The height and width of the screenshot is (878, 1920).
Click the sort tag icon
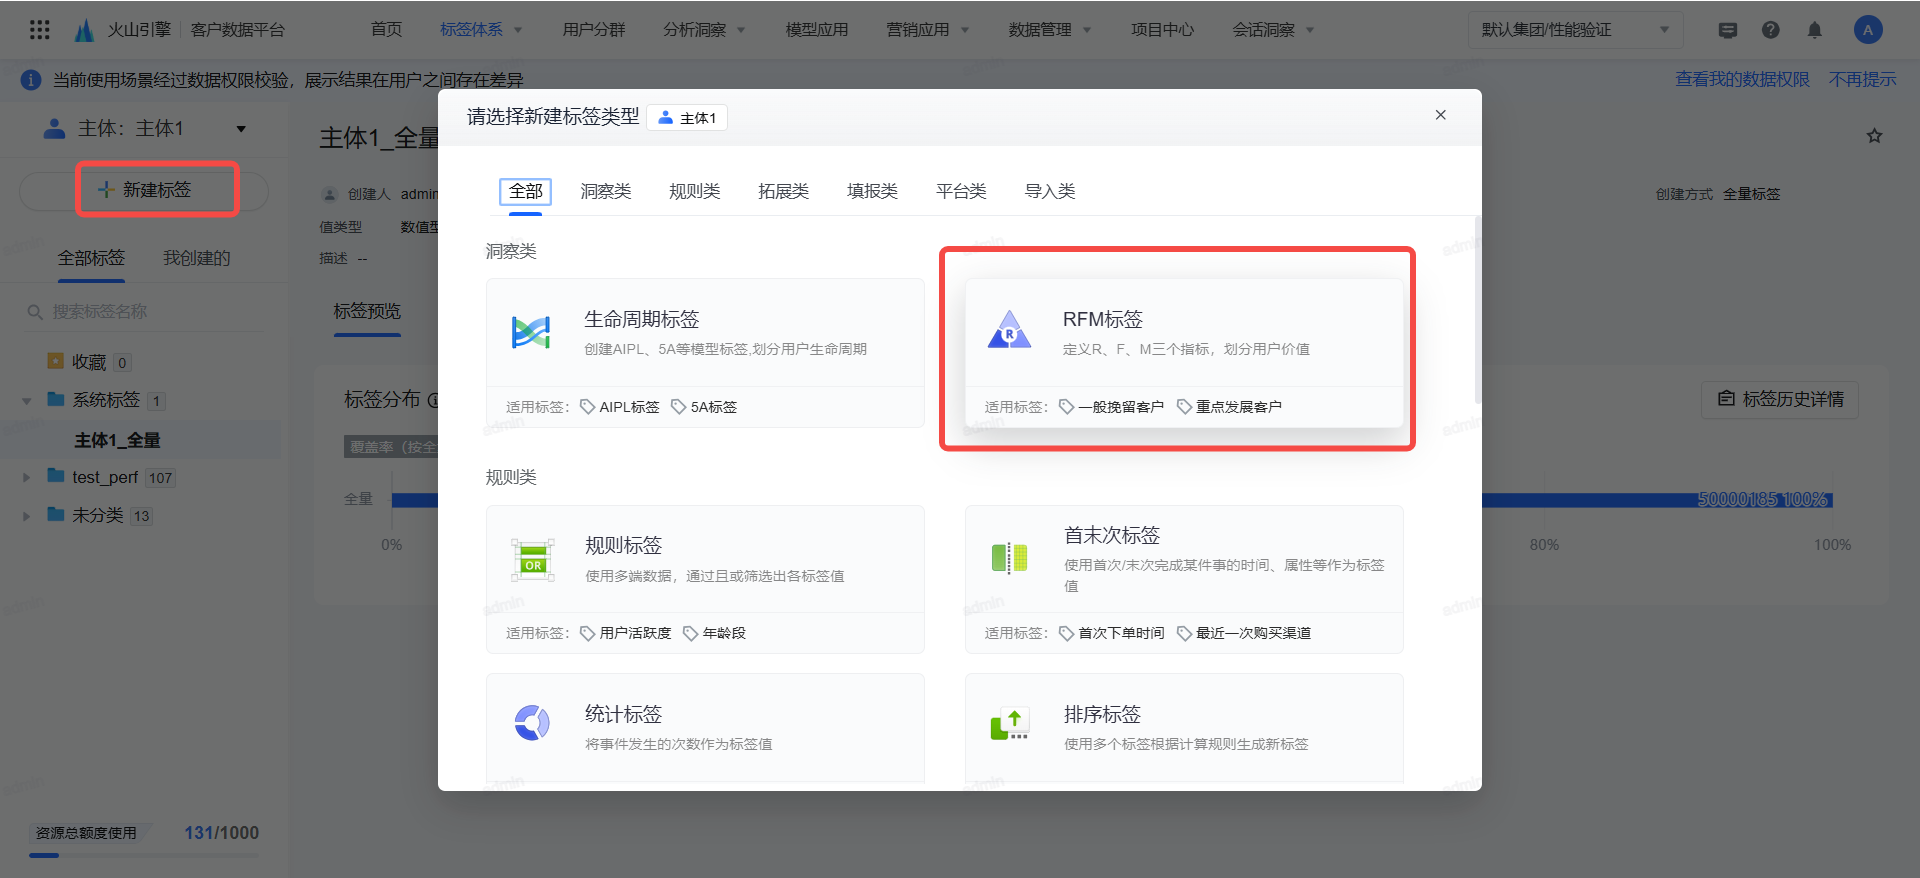[1010, 723]
